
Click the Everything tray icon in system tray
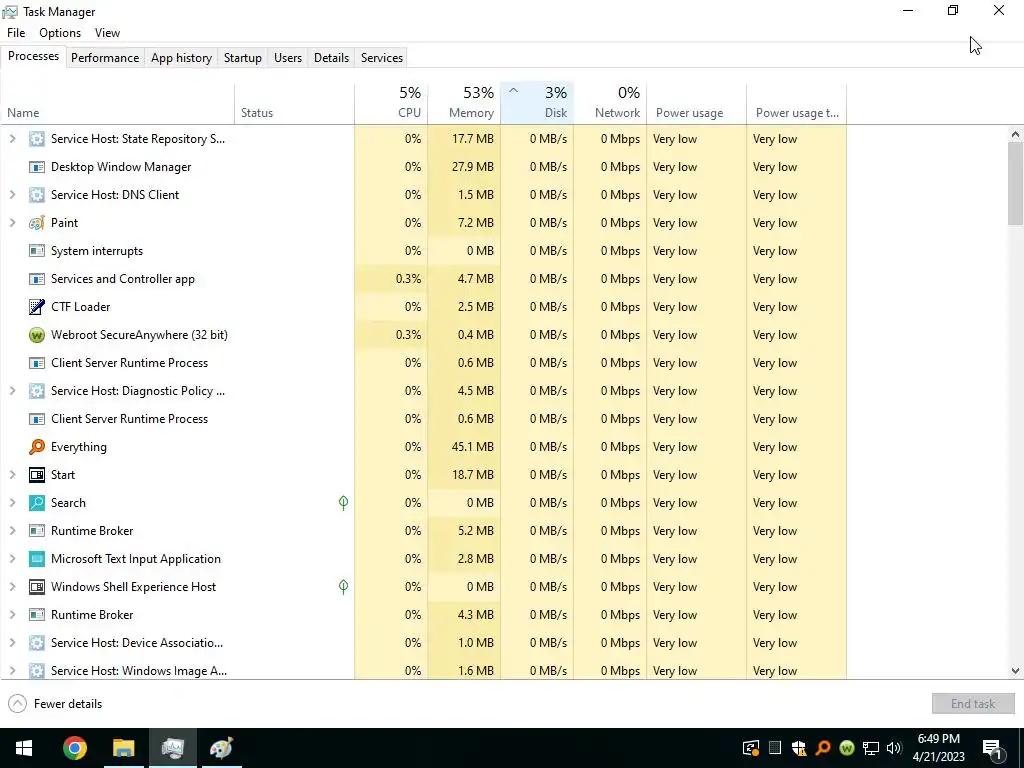click(x=823, y=748)
